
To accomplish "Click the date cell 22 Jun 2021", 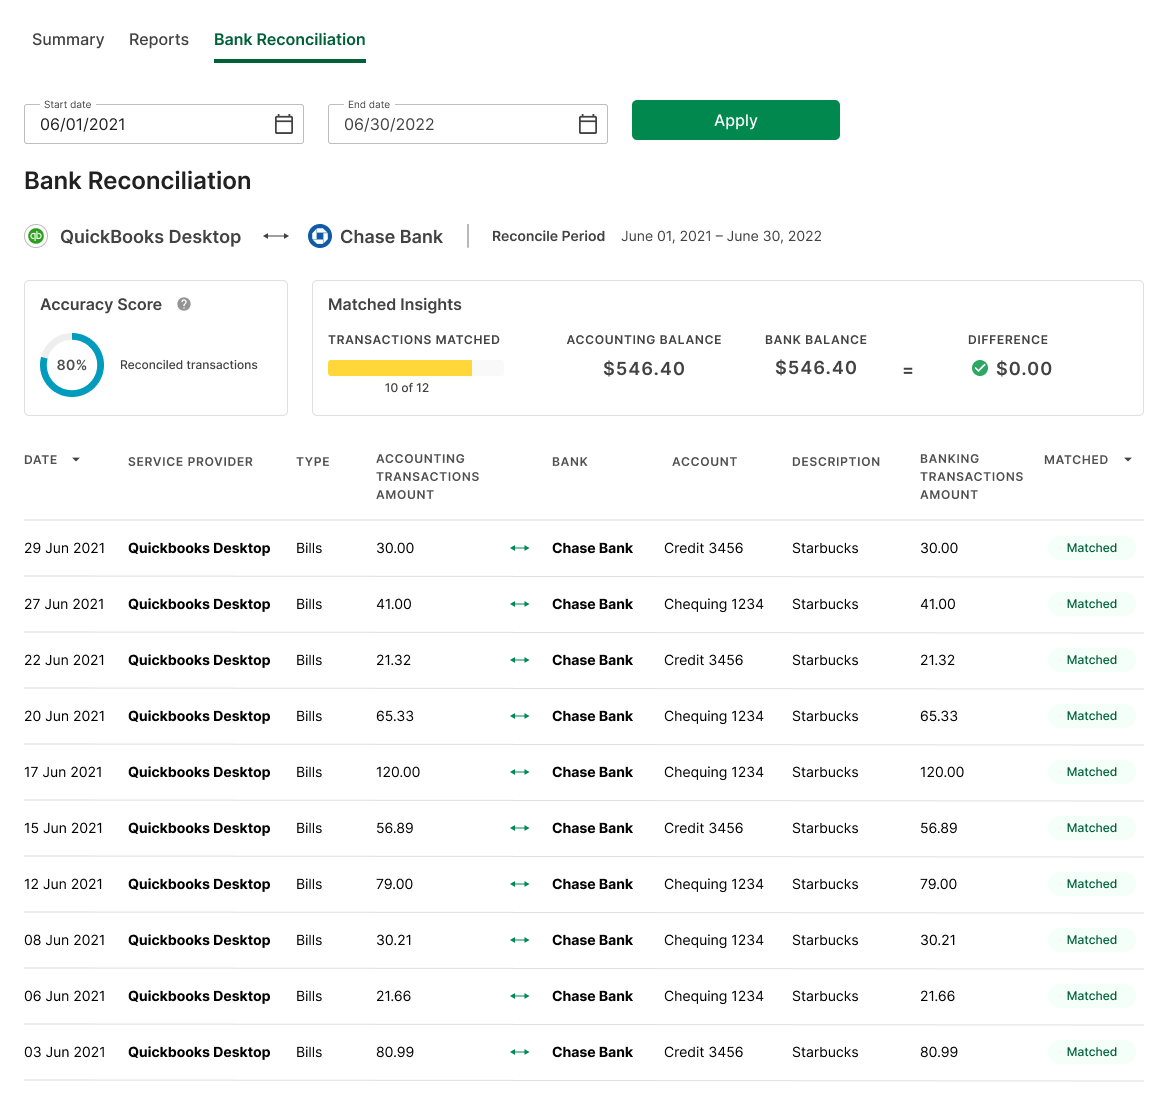I will click(x=64, y=660).
